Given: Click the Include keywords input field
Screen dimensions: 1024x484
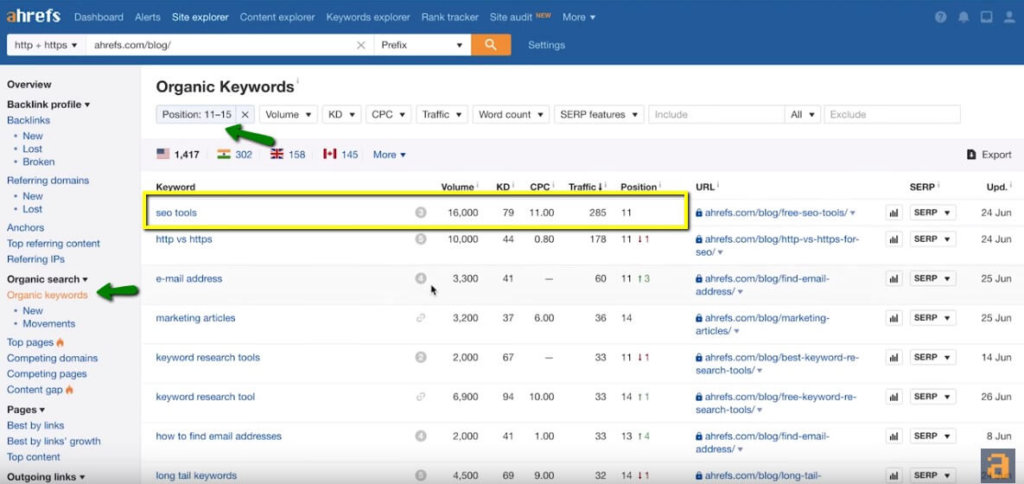Looking at the screenshot, I should pyautogui.click(x=716, y=114).
